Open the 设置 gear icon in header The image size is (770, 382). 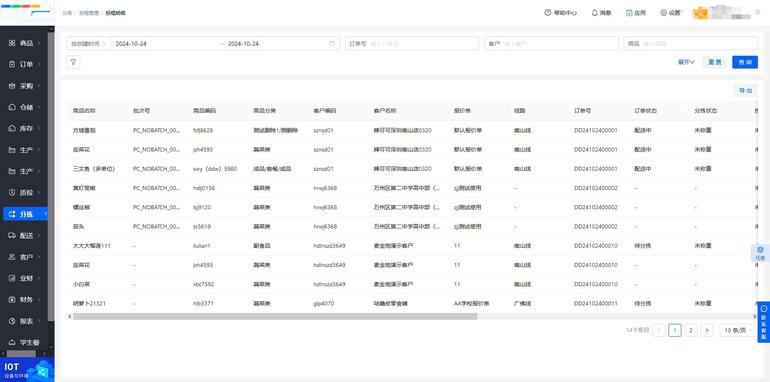pyautogui.click(x=663, y=13)
